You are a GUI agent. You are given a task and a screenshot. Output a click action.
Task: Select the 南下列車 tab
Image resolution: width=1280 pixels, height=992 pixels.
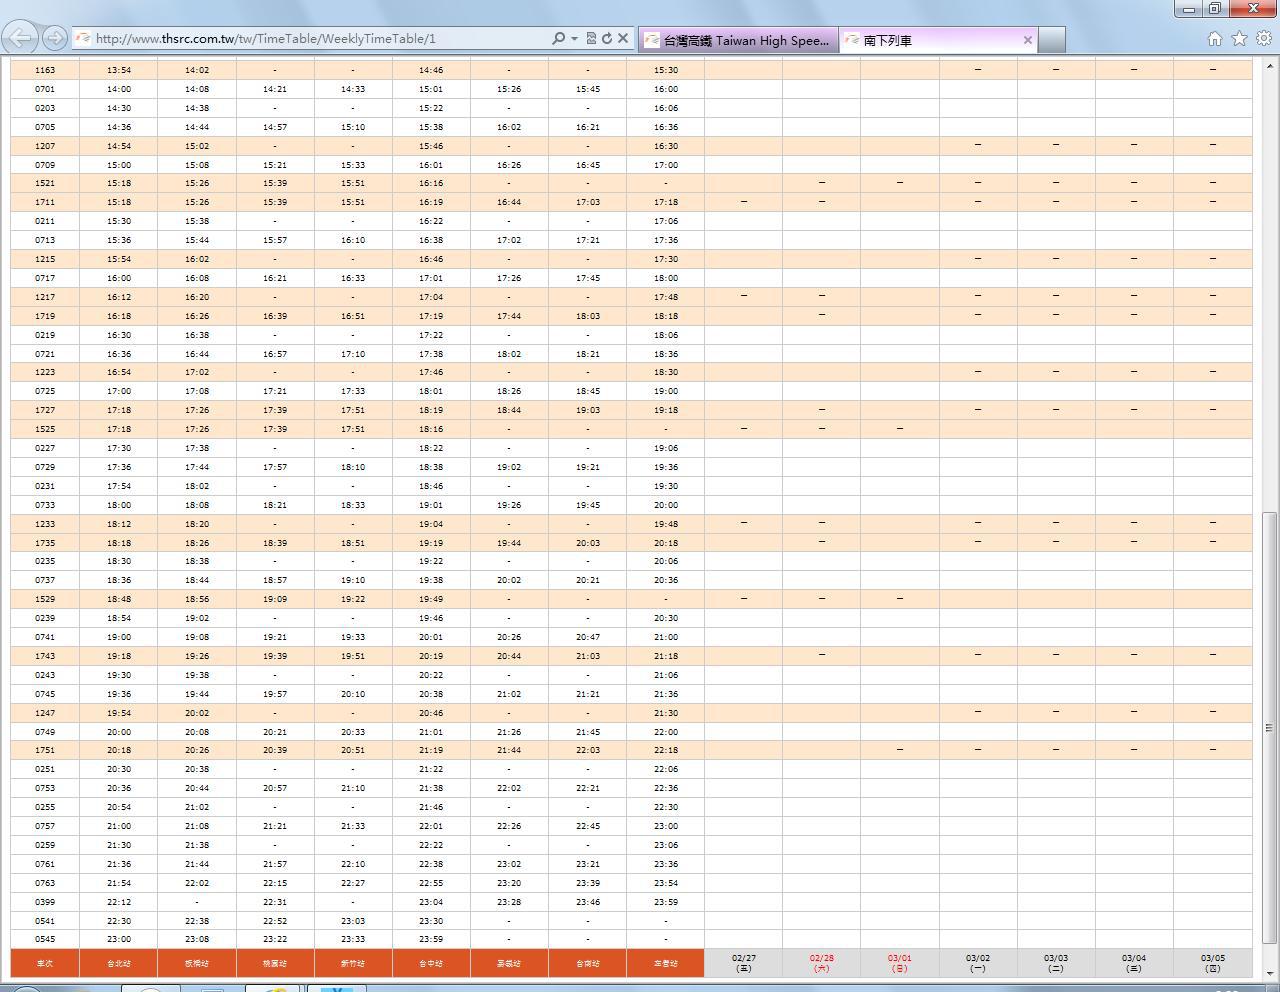pos(928,40)
